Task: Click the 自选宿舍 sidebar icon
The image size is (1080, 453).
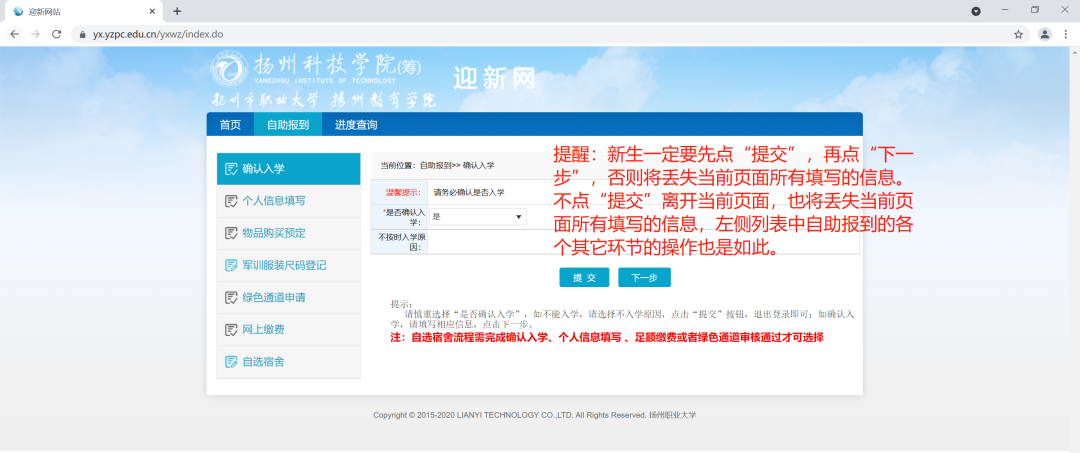Action: click(231, 362)
